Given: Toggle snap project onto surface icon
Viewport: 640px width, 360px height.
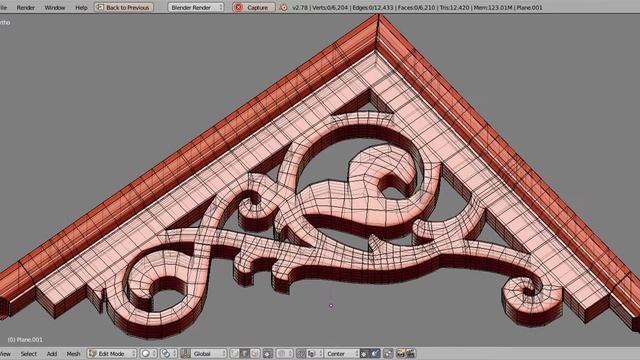Looking at the screenshot, I should 375,353.
